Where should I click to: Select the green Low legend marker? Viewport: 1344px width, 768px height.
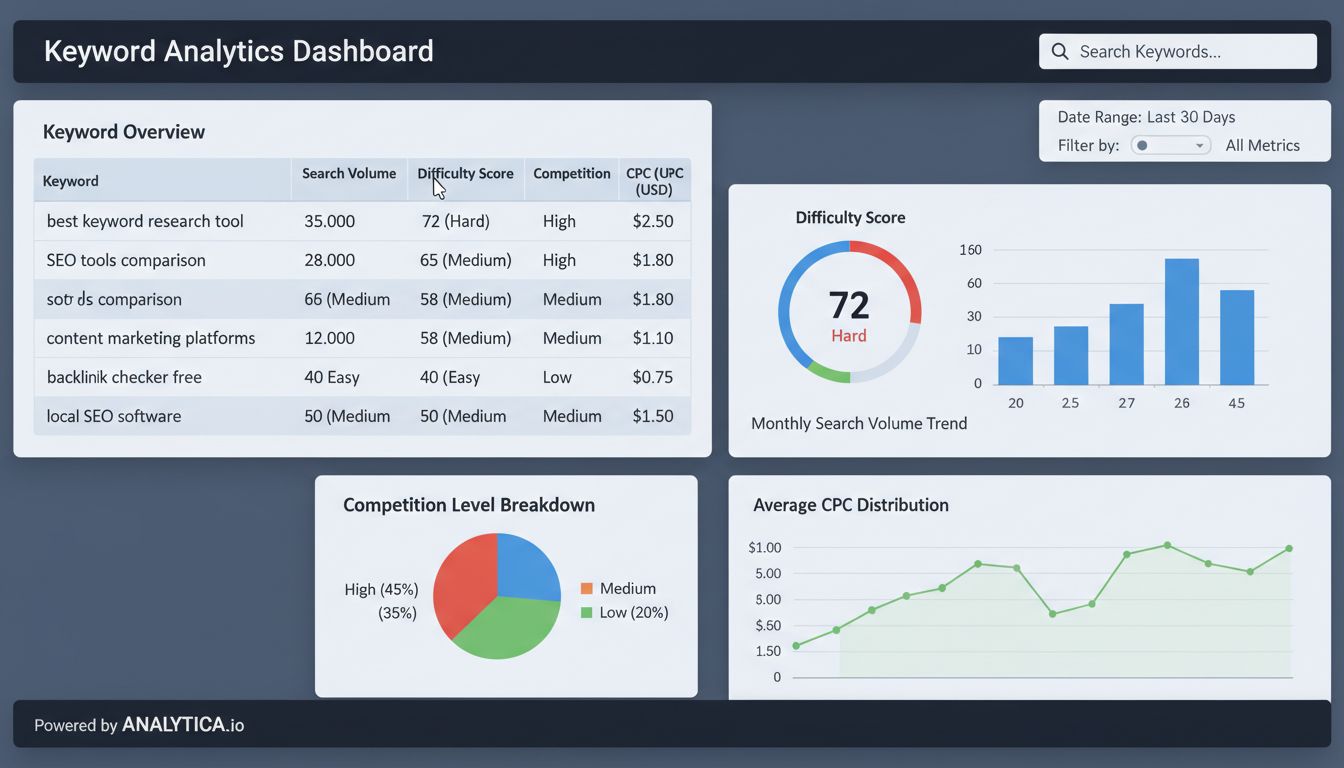pos(586,612)
